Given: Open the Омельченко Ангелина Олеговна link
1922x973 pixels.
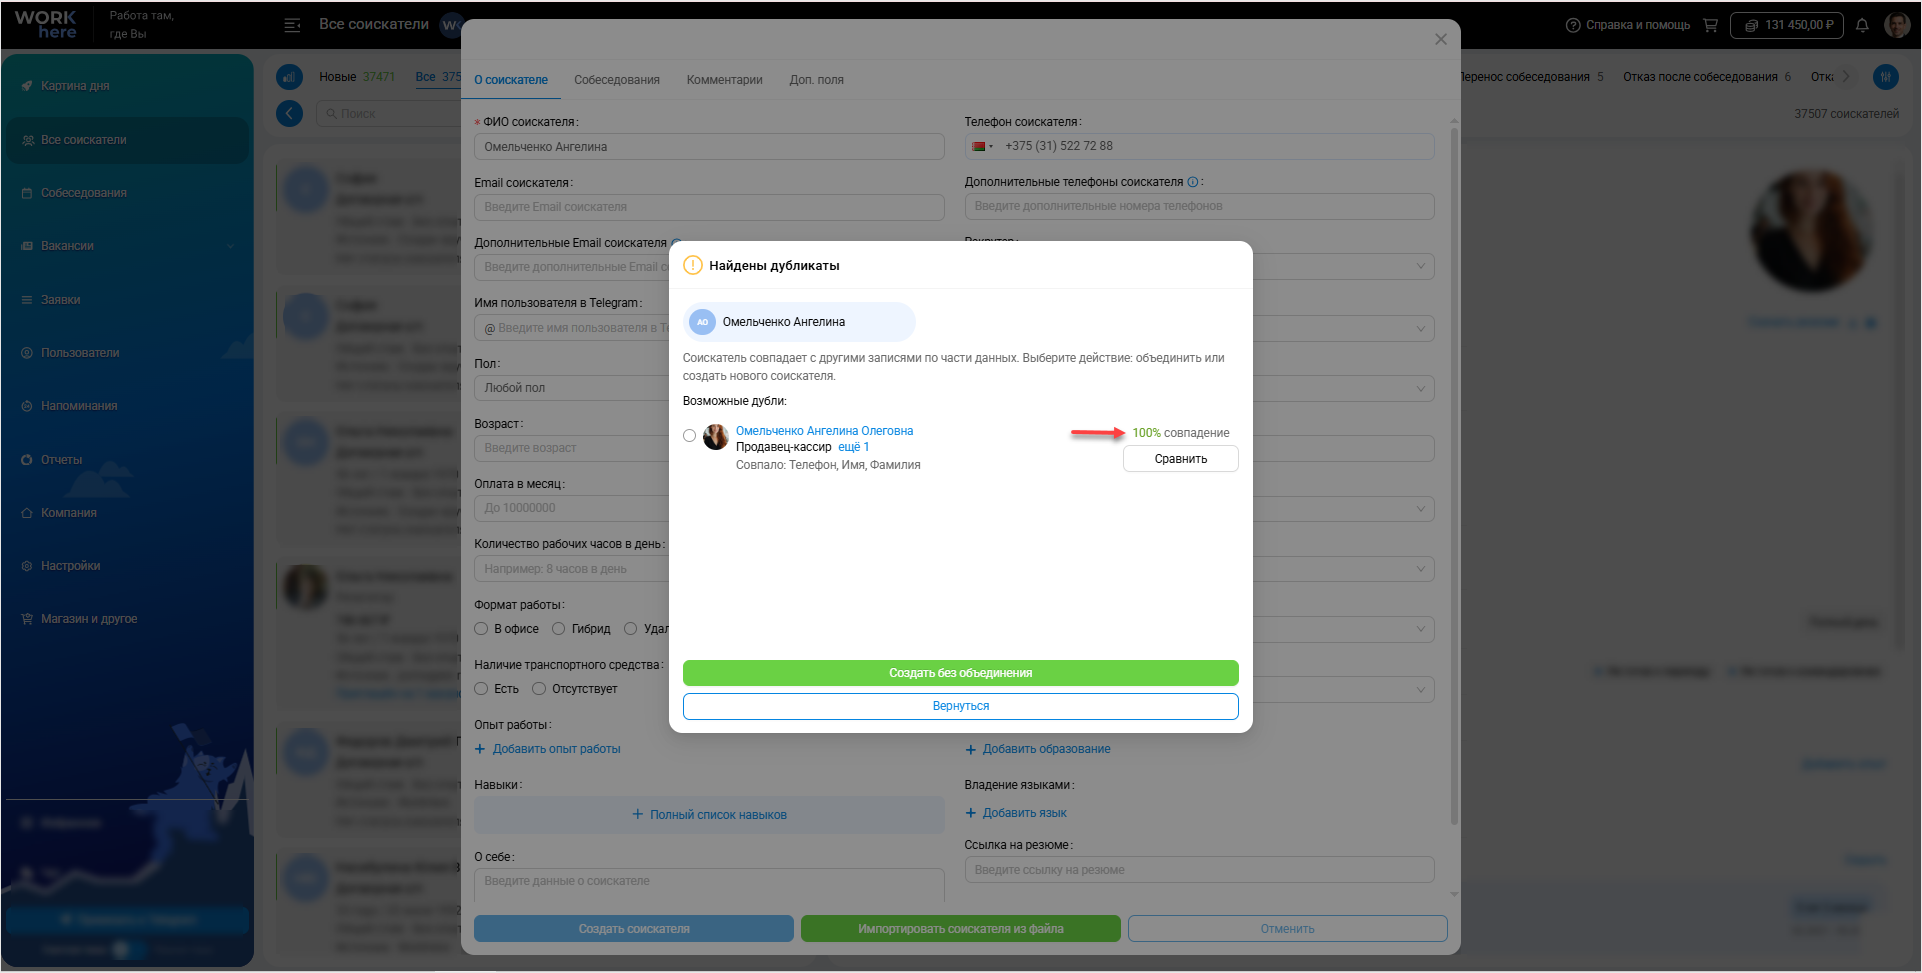Looking at the screenshot, I should 824,431.
